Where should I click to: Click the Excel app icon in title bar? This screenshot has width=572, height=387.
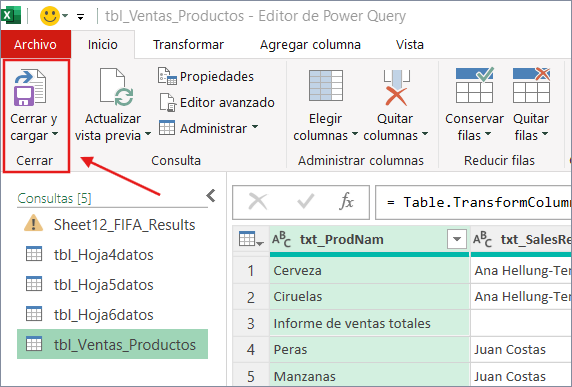pos(10,16)
